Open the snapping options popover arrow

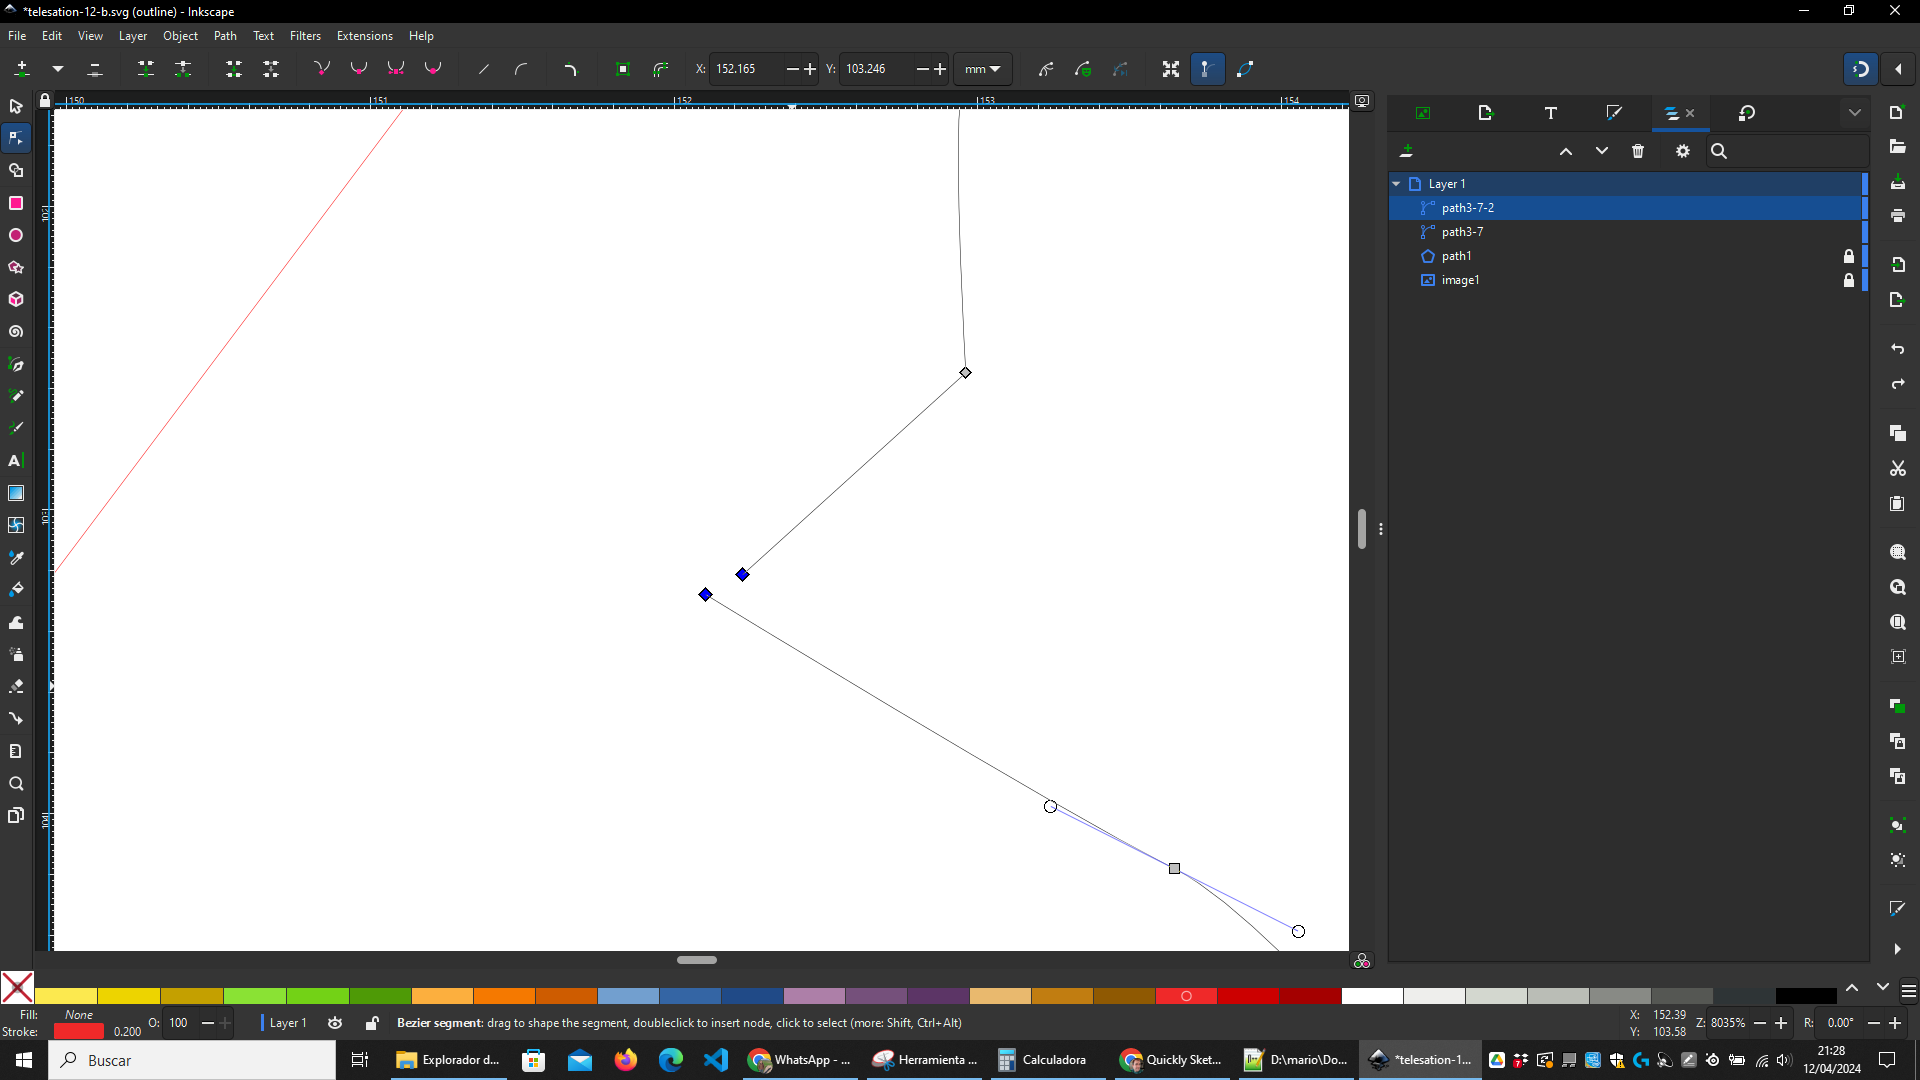coord(1898,69)
